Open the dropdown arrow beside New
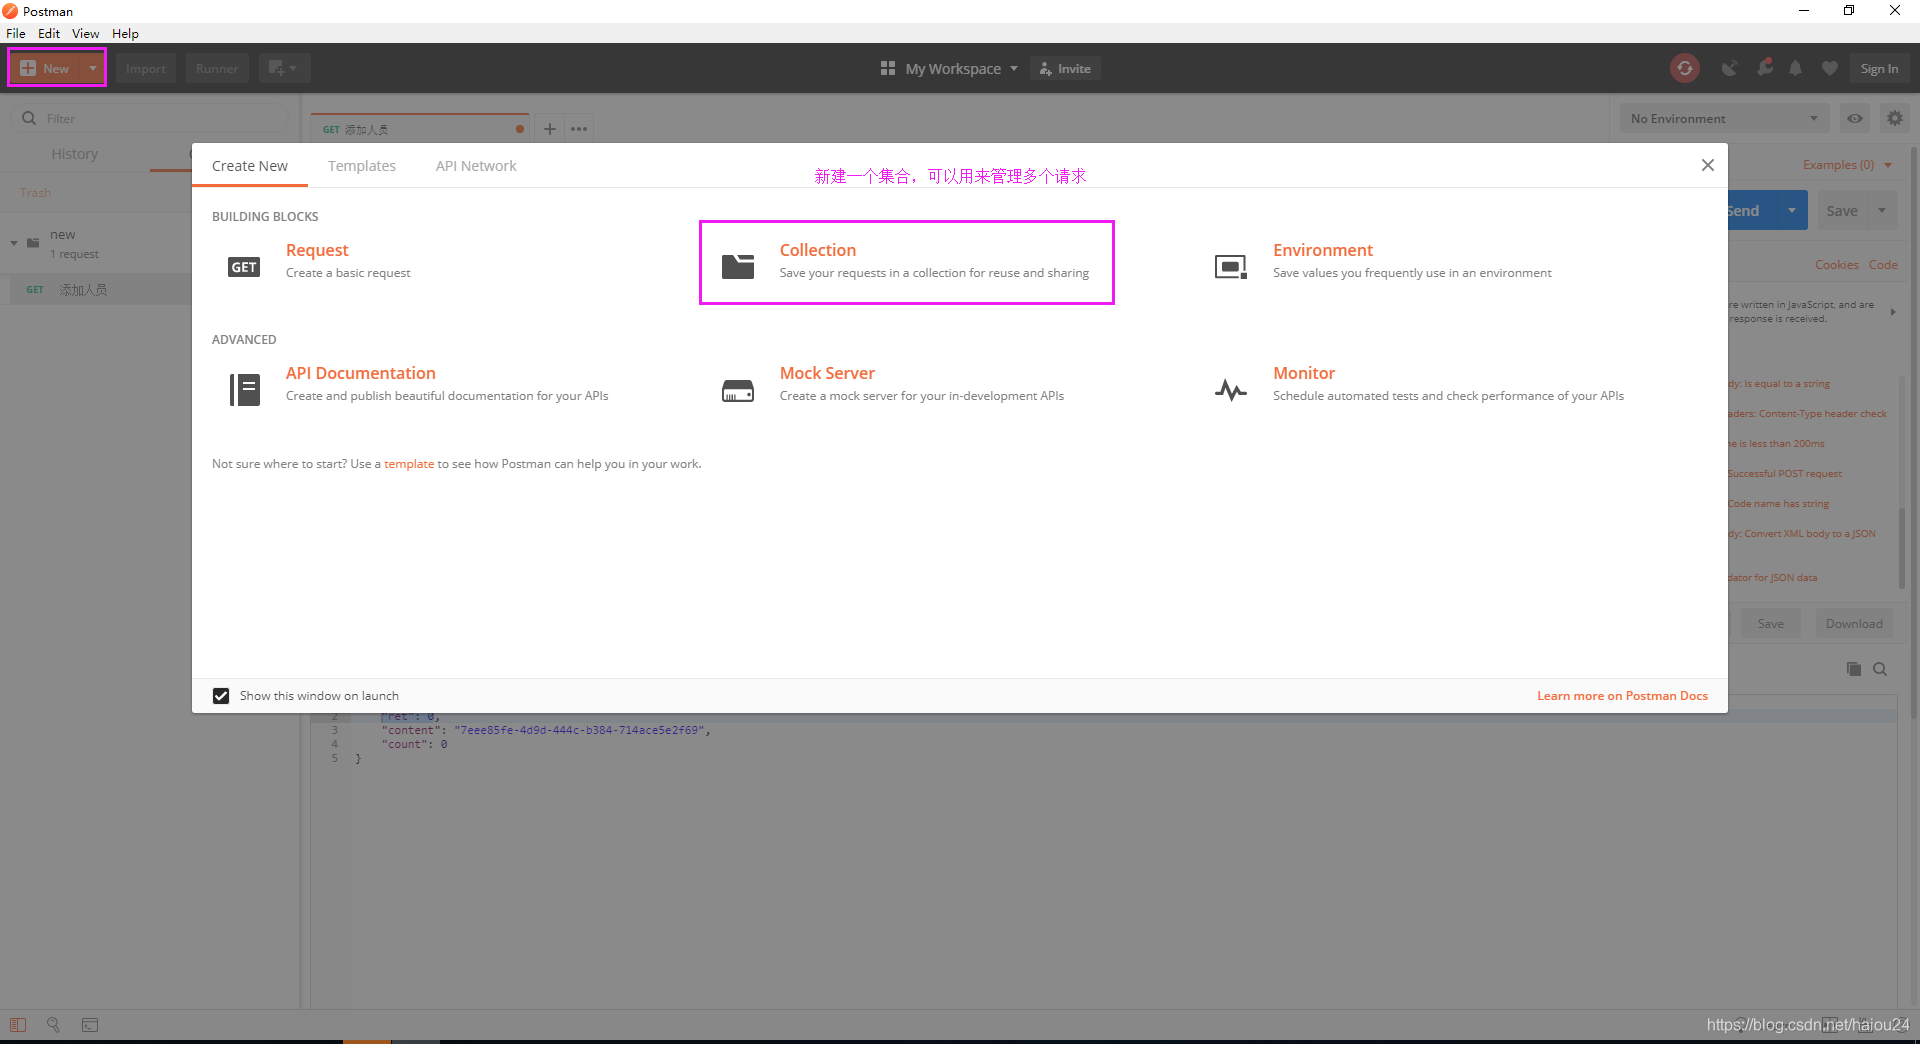This screenshot has width=1920, height=1044. click(x=92, y=68)
